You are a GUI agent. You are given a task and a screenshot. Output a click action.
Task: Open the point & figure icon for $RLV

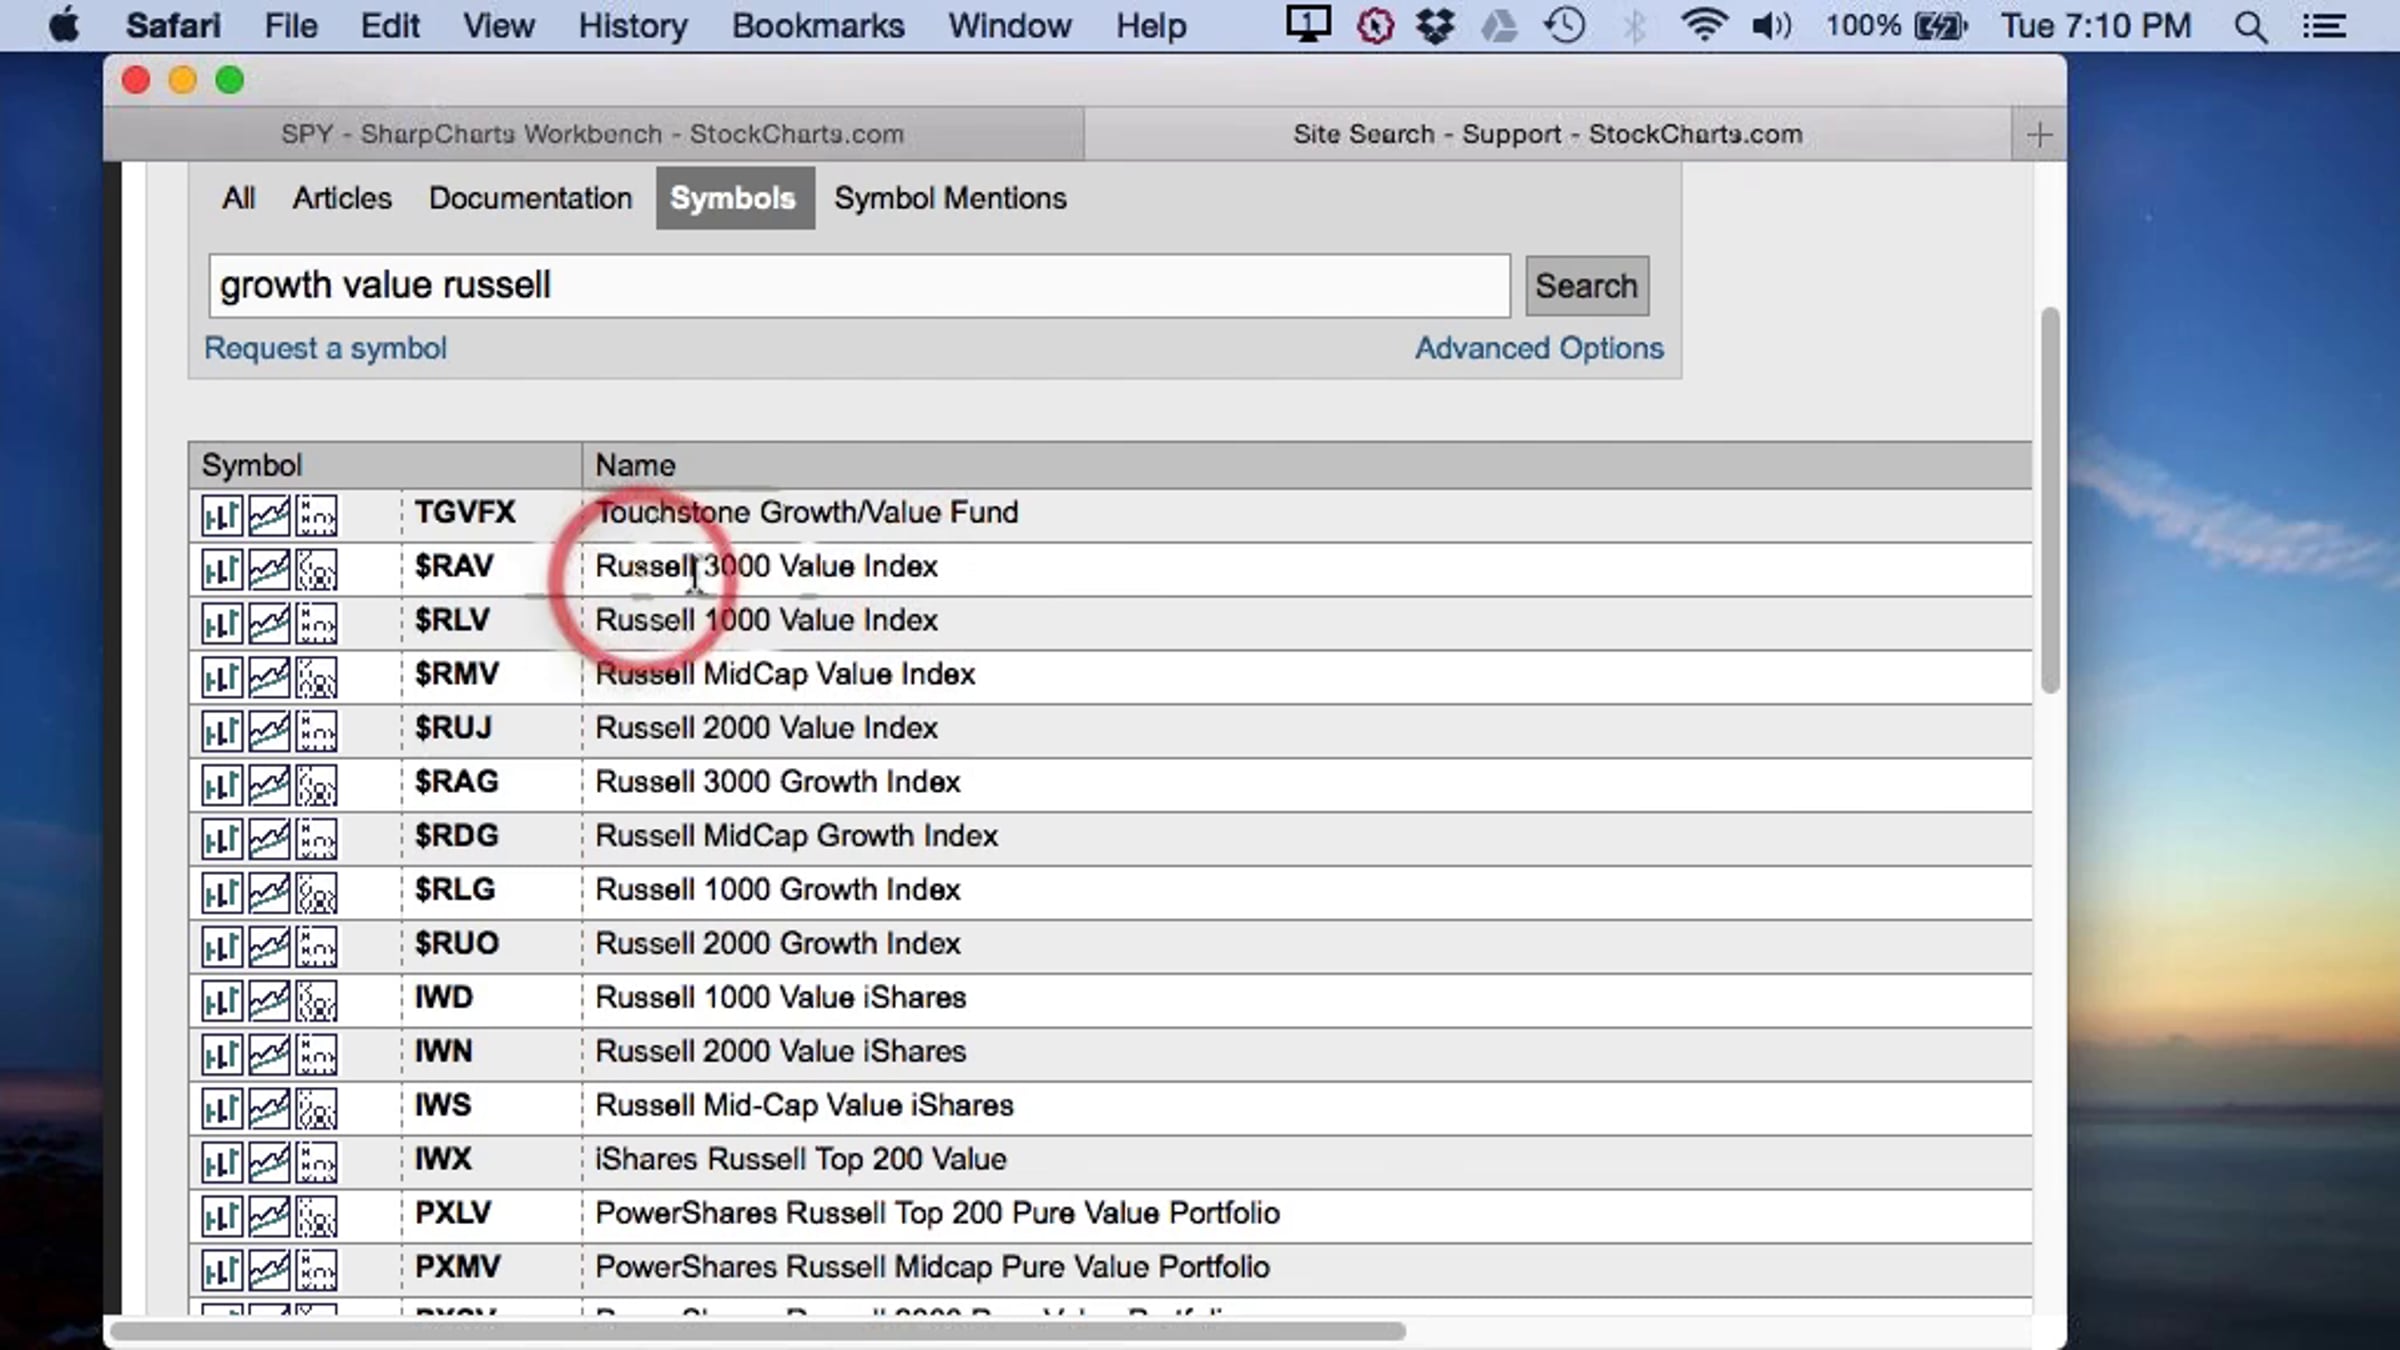pos(317,624)
